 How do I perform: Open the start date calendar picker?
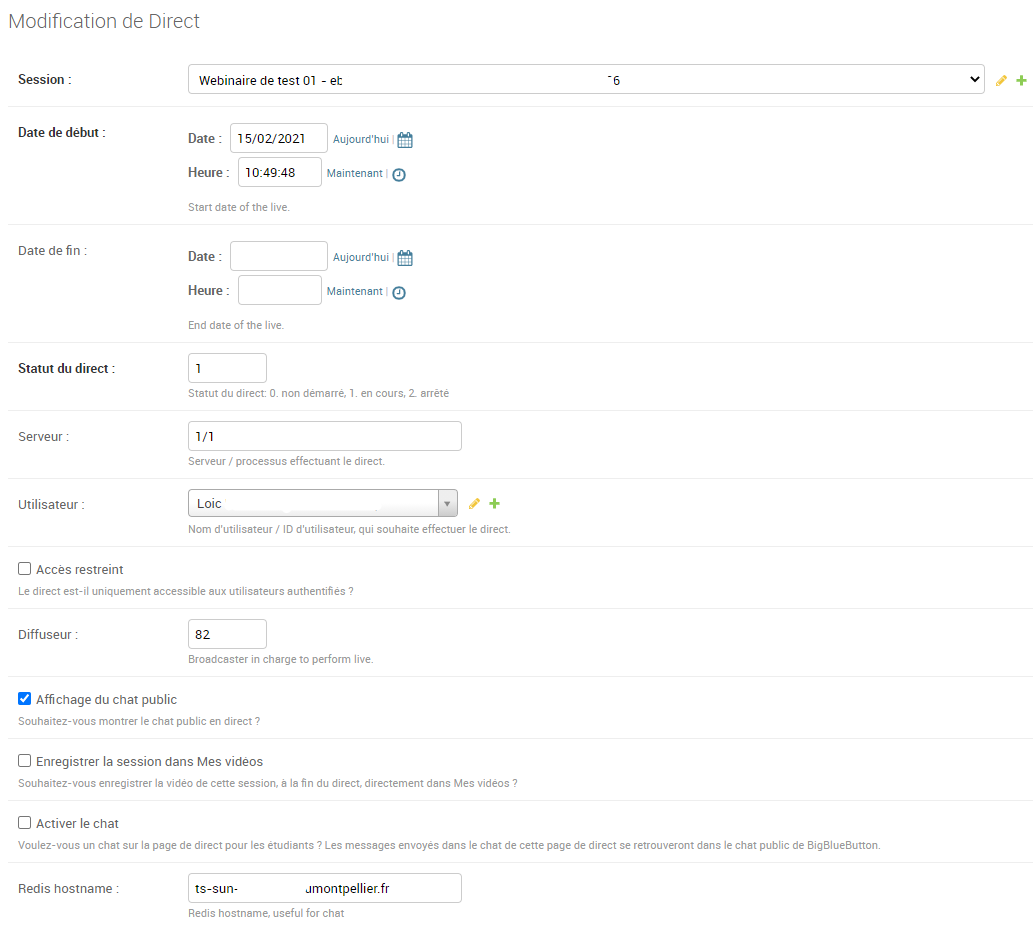405,140
